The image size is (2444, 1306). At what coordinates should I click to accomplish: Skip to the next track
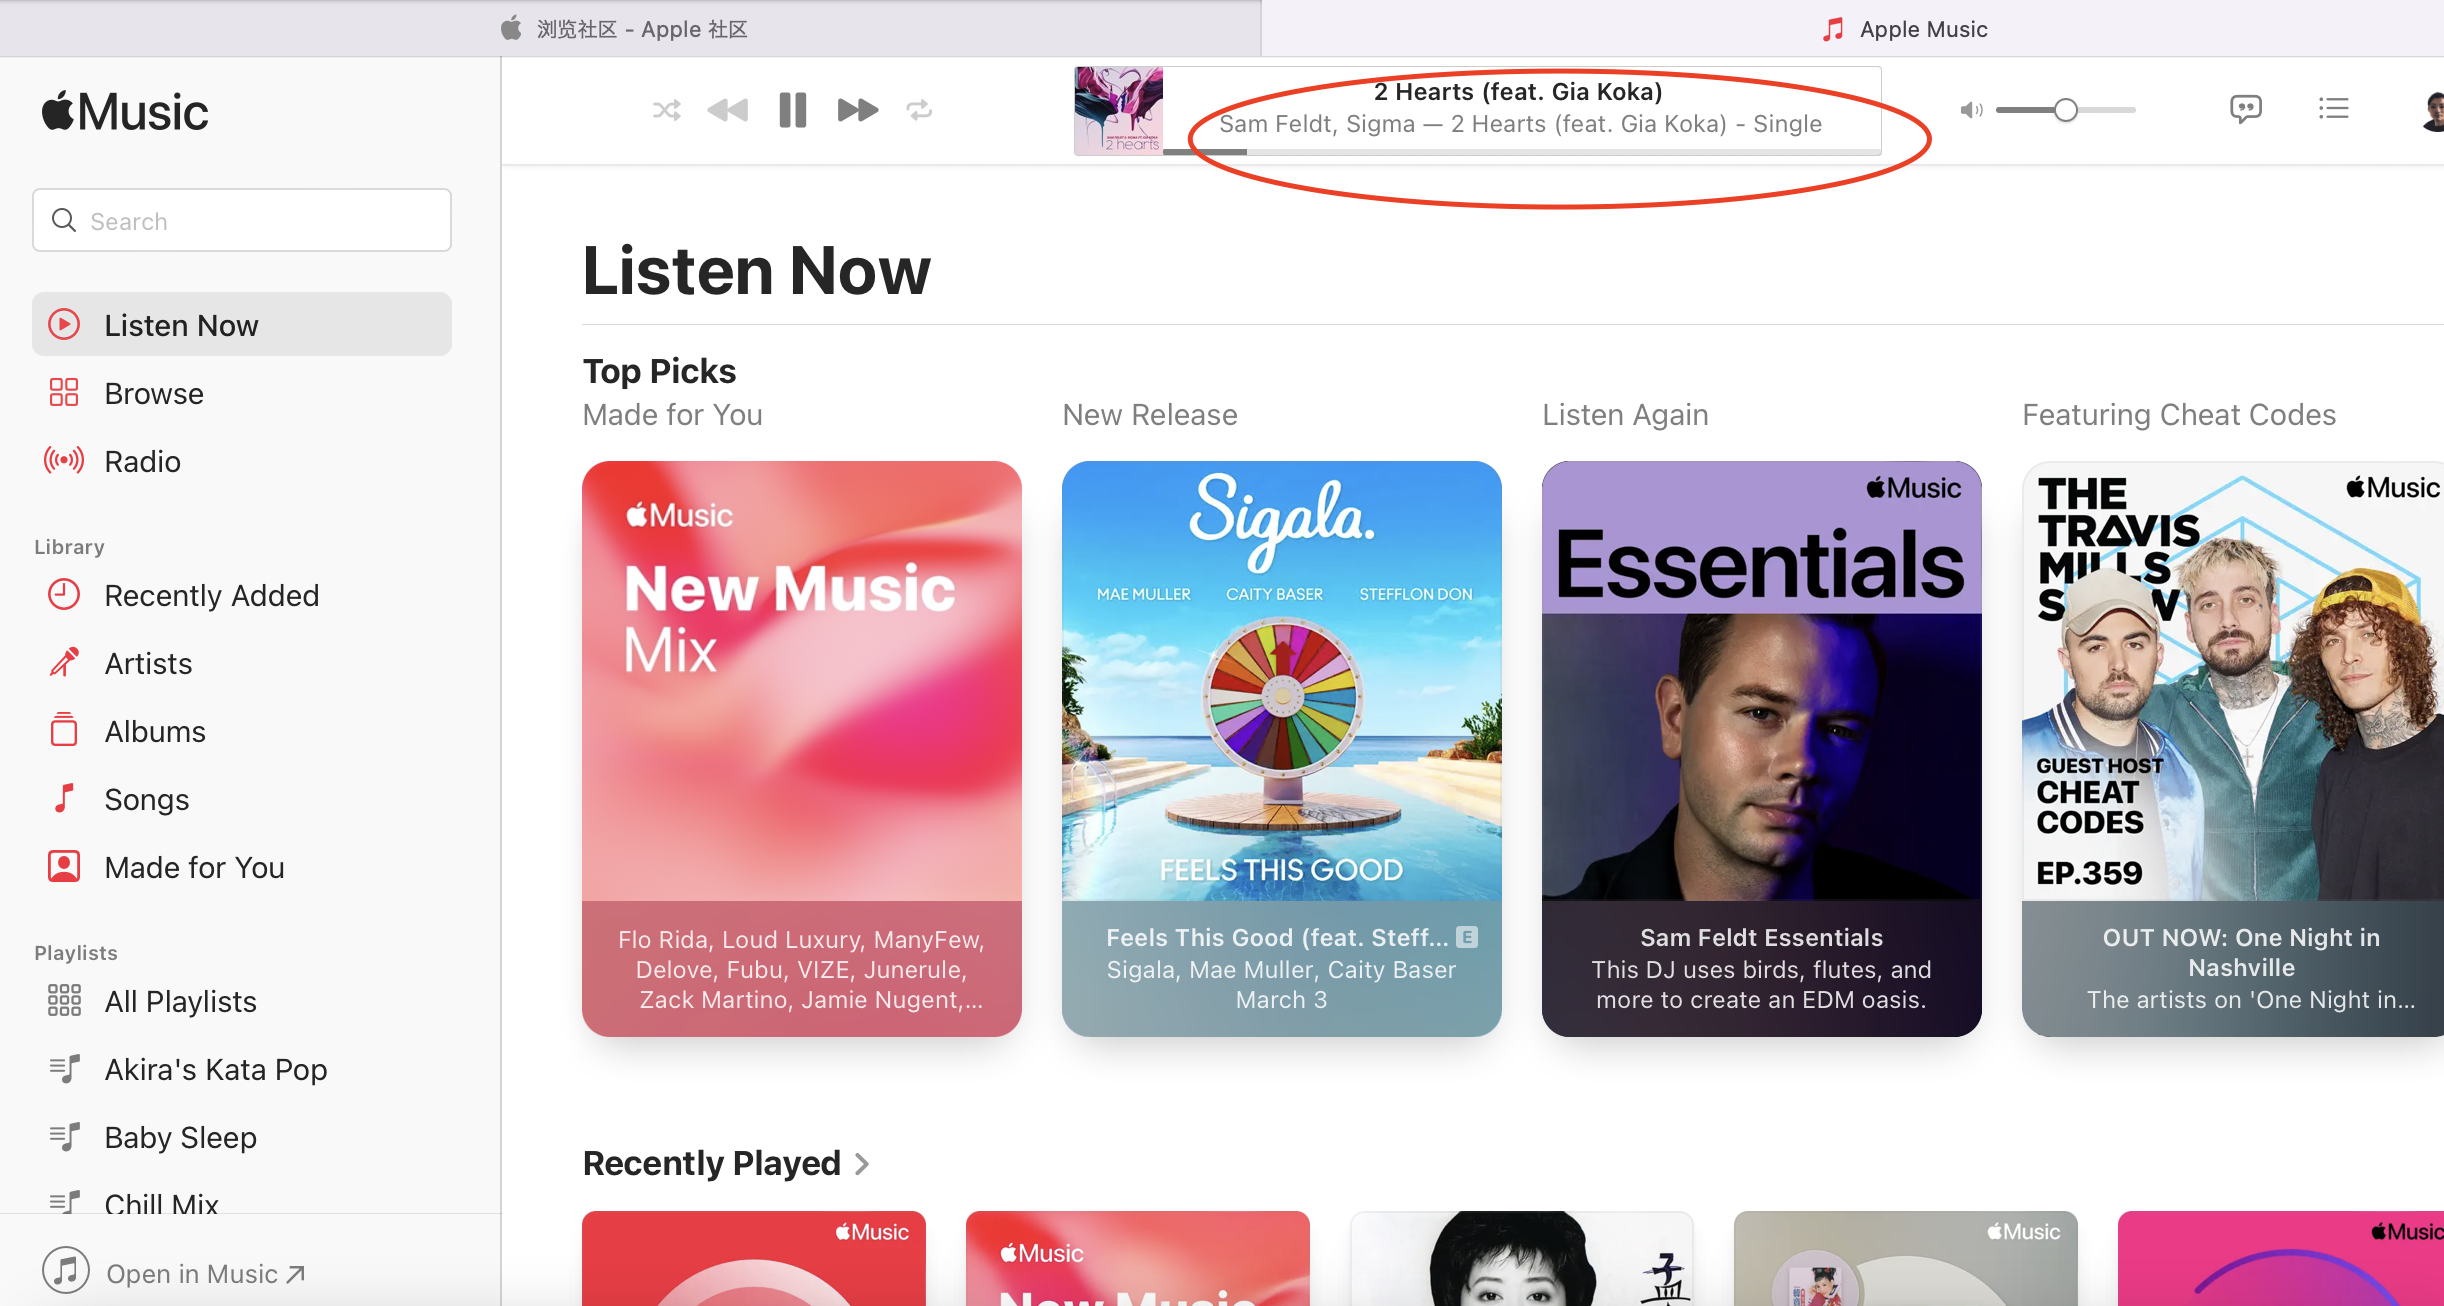[857, 110]
